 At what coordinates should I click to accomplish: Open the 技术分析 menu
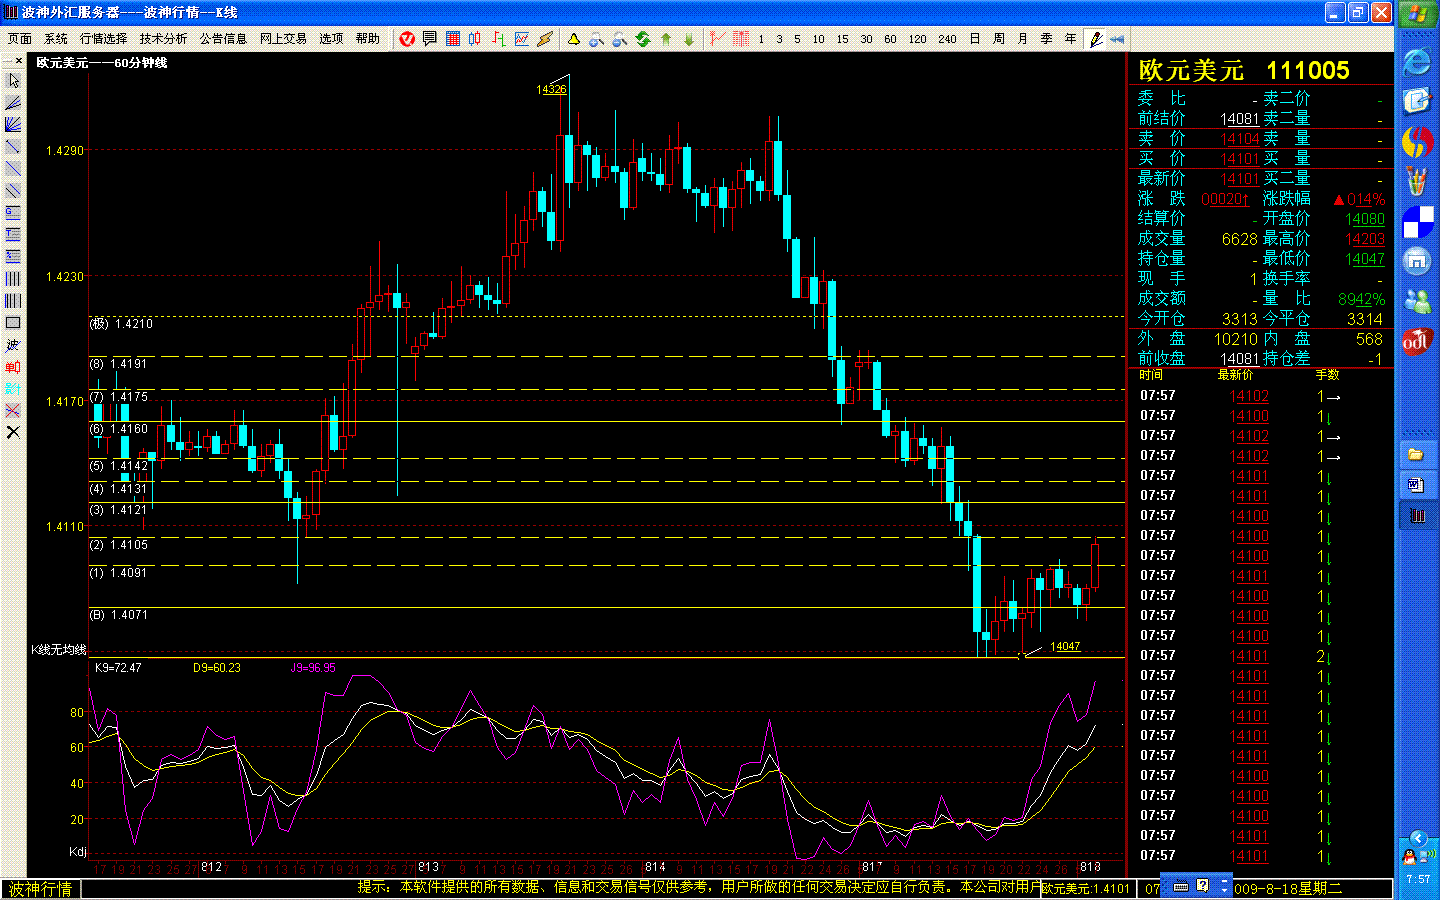pos(164,39)
